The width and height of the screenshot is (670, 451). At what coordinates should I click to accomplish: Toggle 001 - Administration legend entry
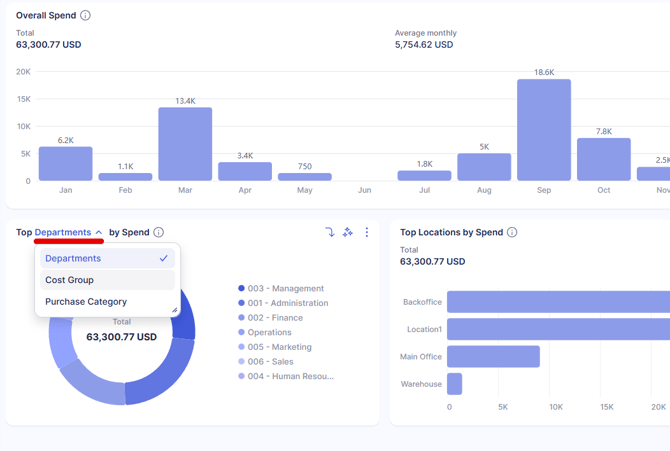click(x=287, y=303)
